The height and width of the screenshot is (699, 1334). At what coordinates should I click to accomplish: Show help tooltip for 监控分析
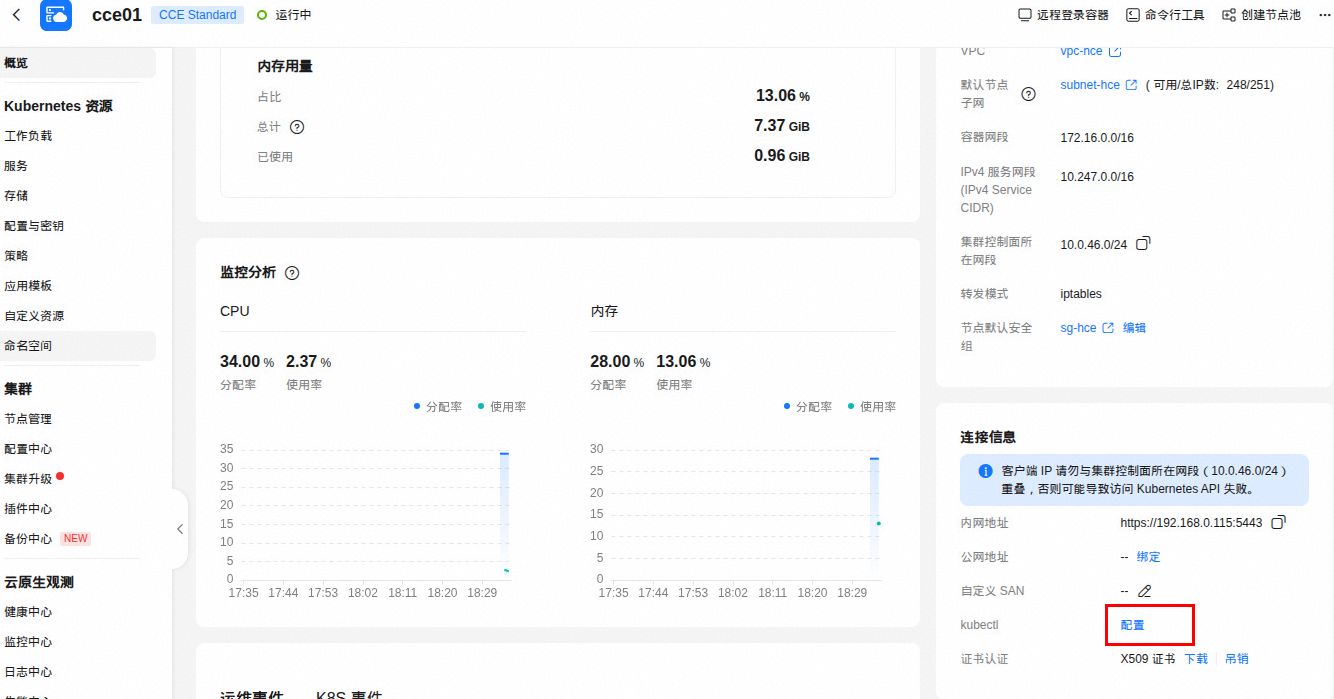292,273
